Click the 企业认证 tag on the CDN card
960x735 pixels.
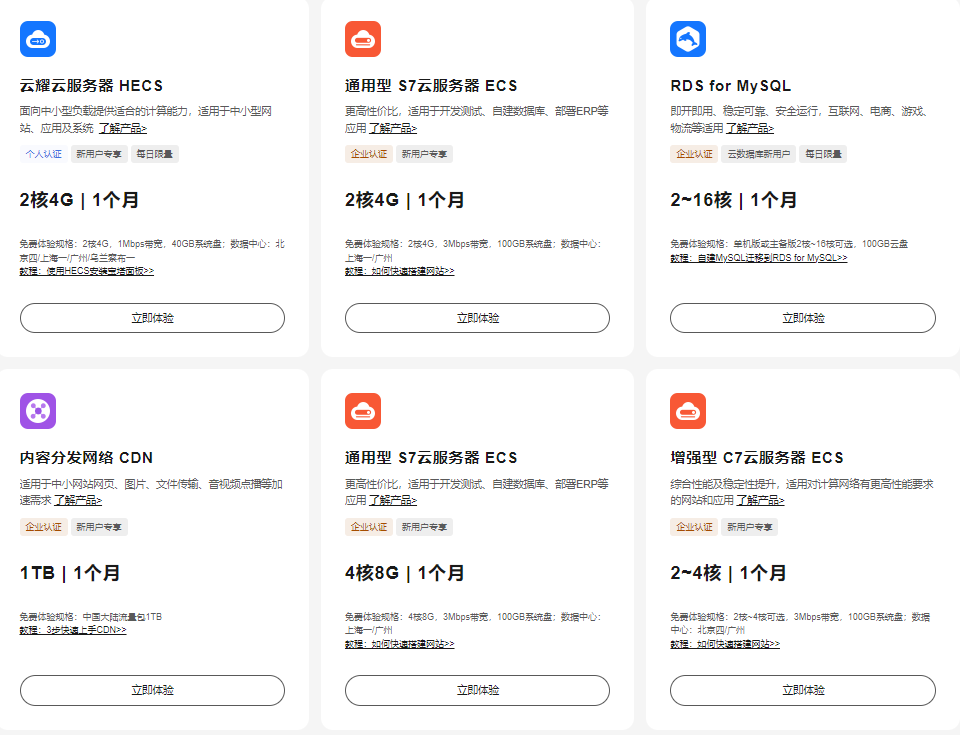click(43, 527)
